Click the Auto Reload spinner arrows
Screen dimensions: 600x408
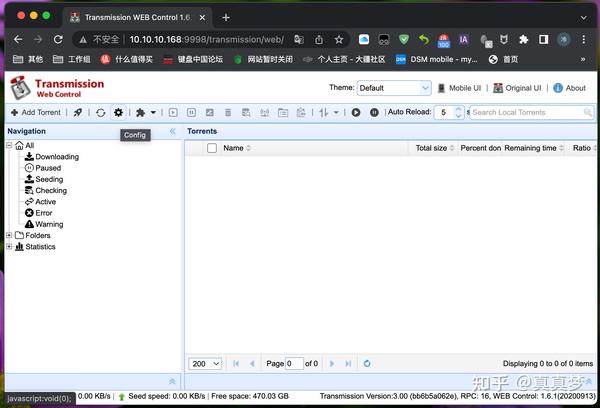click(458, 113)
